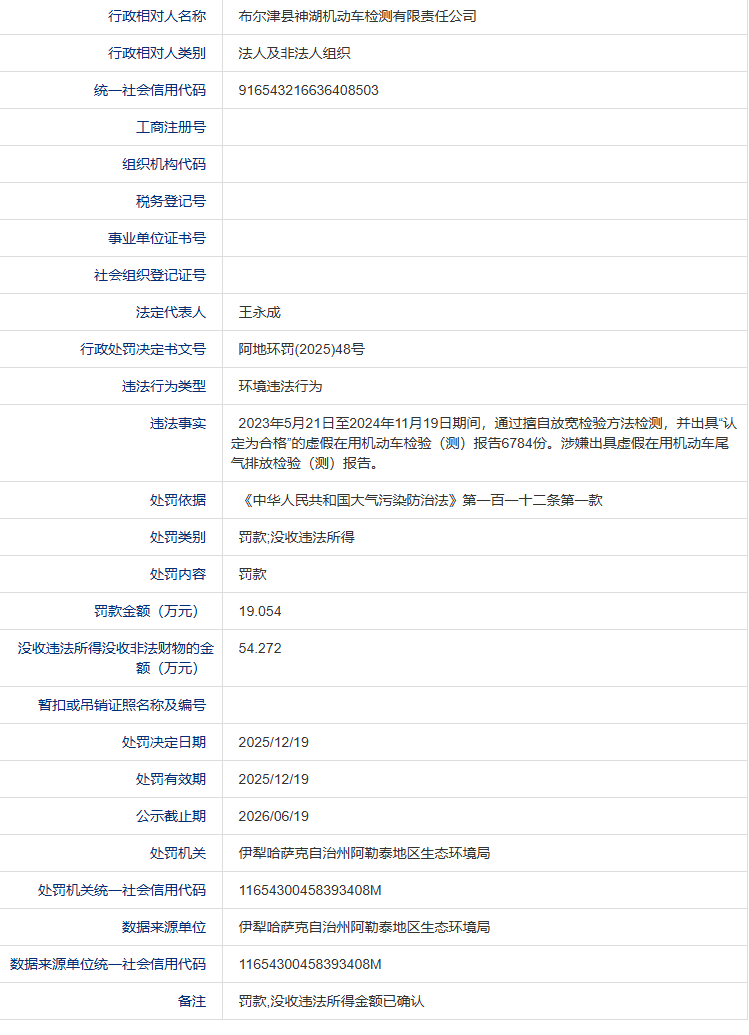Viewport: 749px width, 1035px height.
Task: Click the date next to 处罚决定日期
Action: tap(273, 742)
